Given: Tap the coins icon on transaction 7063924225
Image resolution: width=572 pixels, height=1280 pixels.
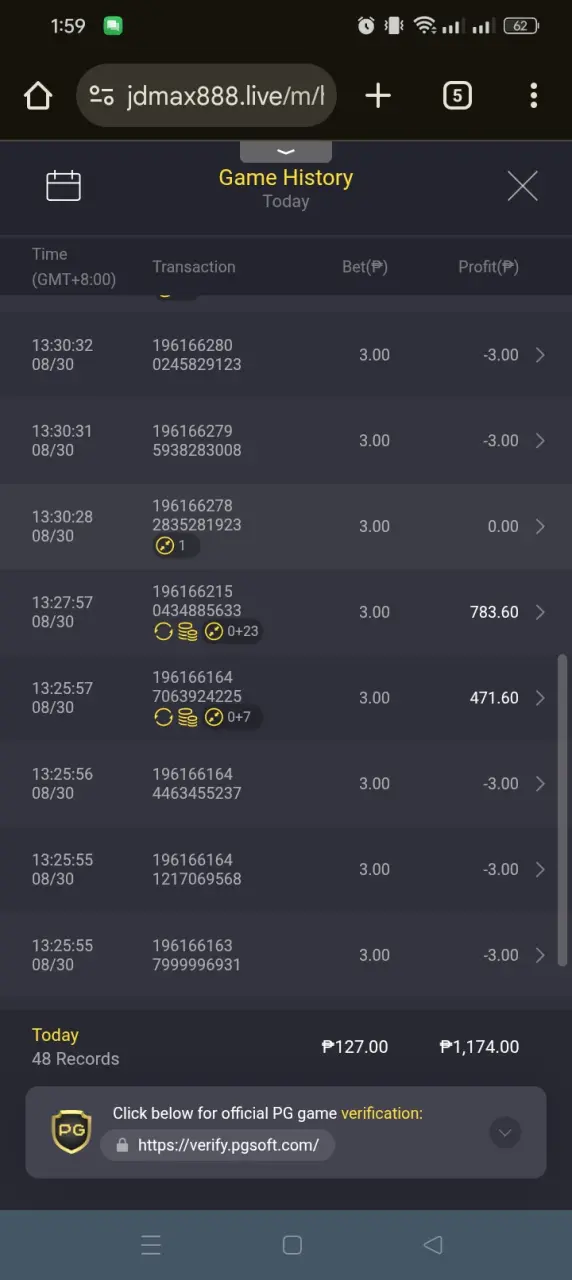Looking at the screenshot, I should pyautogui.click(x=187, y=717).
